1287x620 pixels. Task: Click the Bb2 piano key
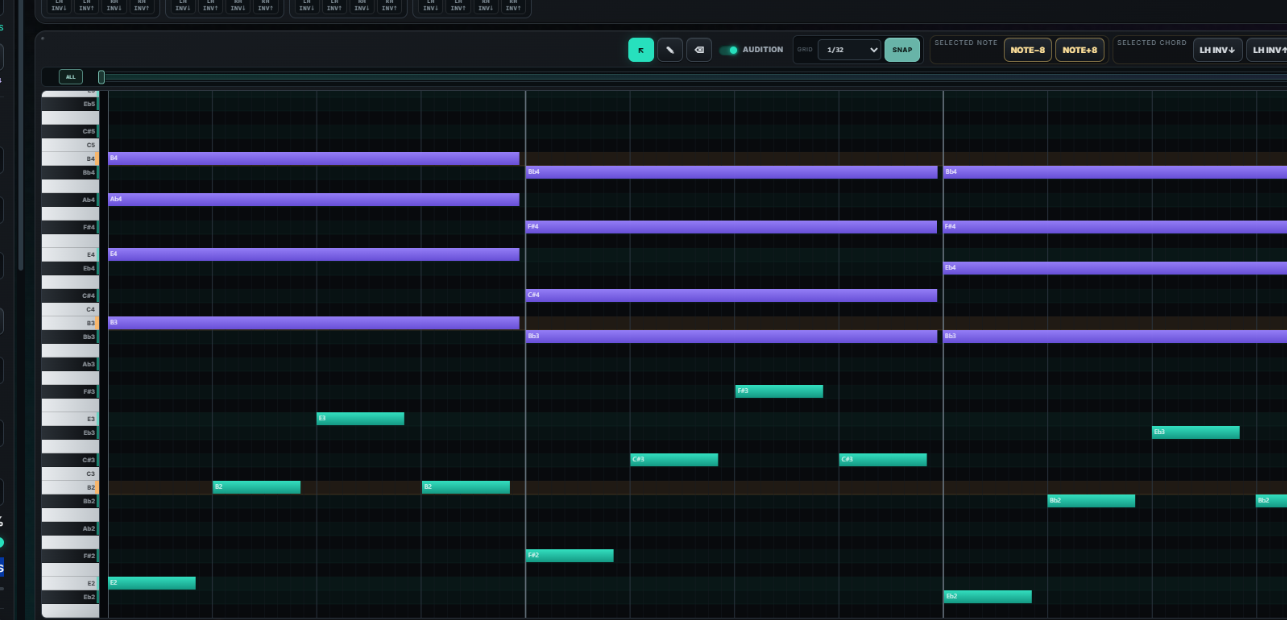pos(69,501)
